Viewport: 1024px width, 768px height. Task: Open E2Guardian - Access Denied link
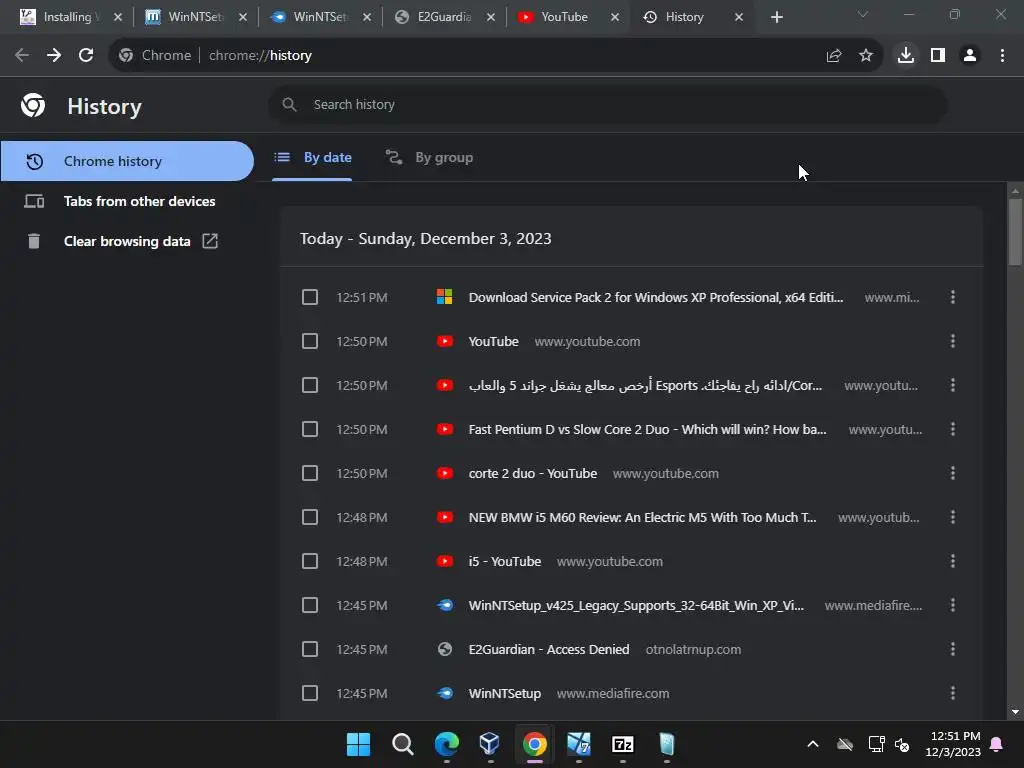point(549,649)
